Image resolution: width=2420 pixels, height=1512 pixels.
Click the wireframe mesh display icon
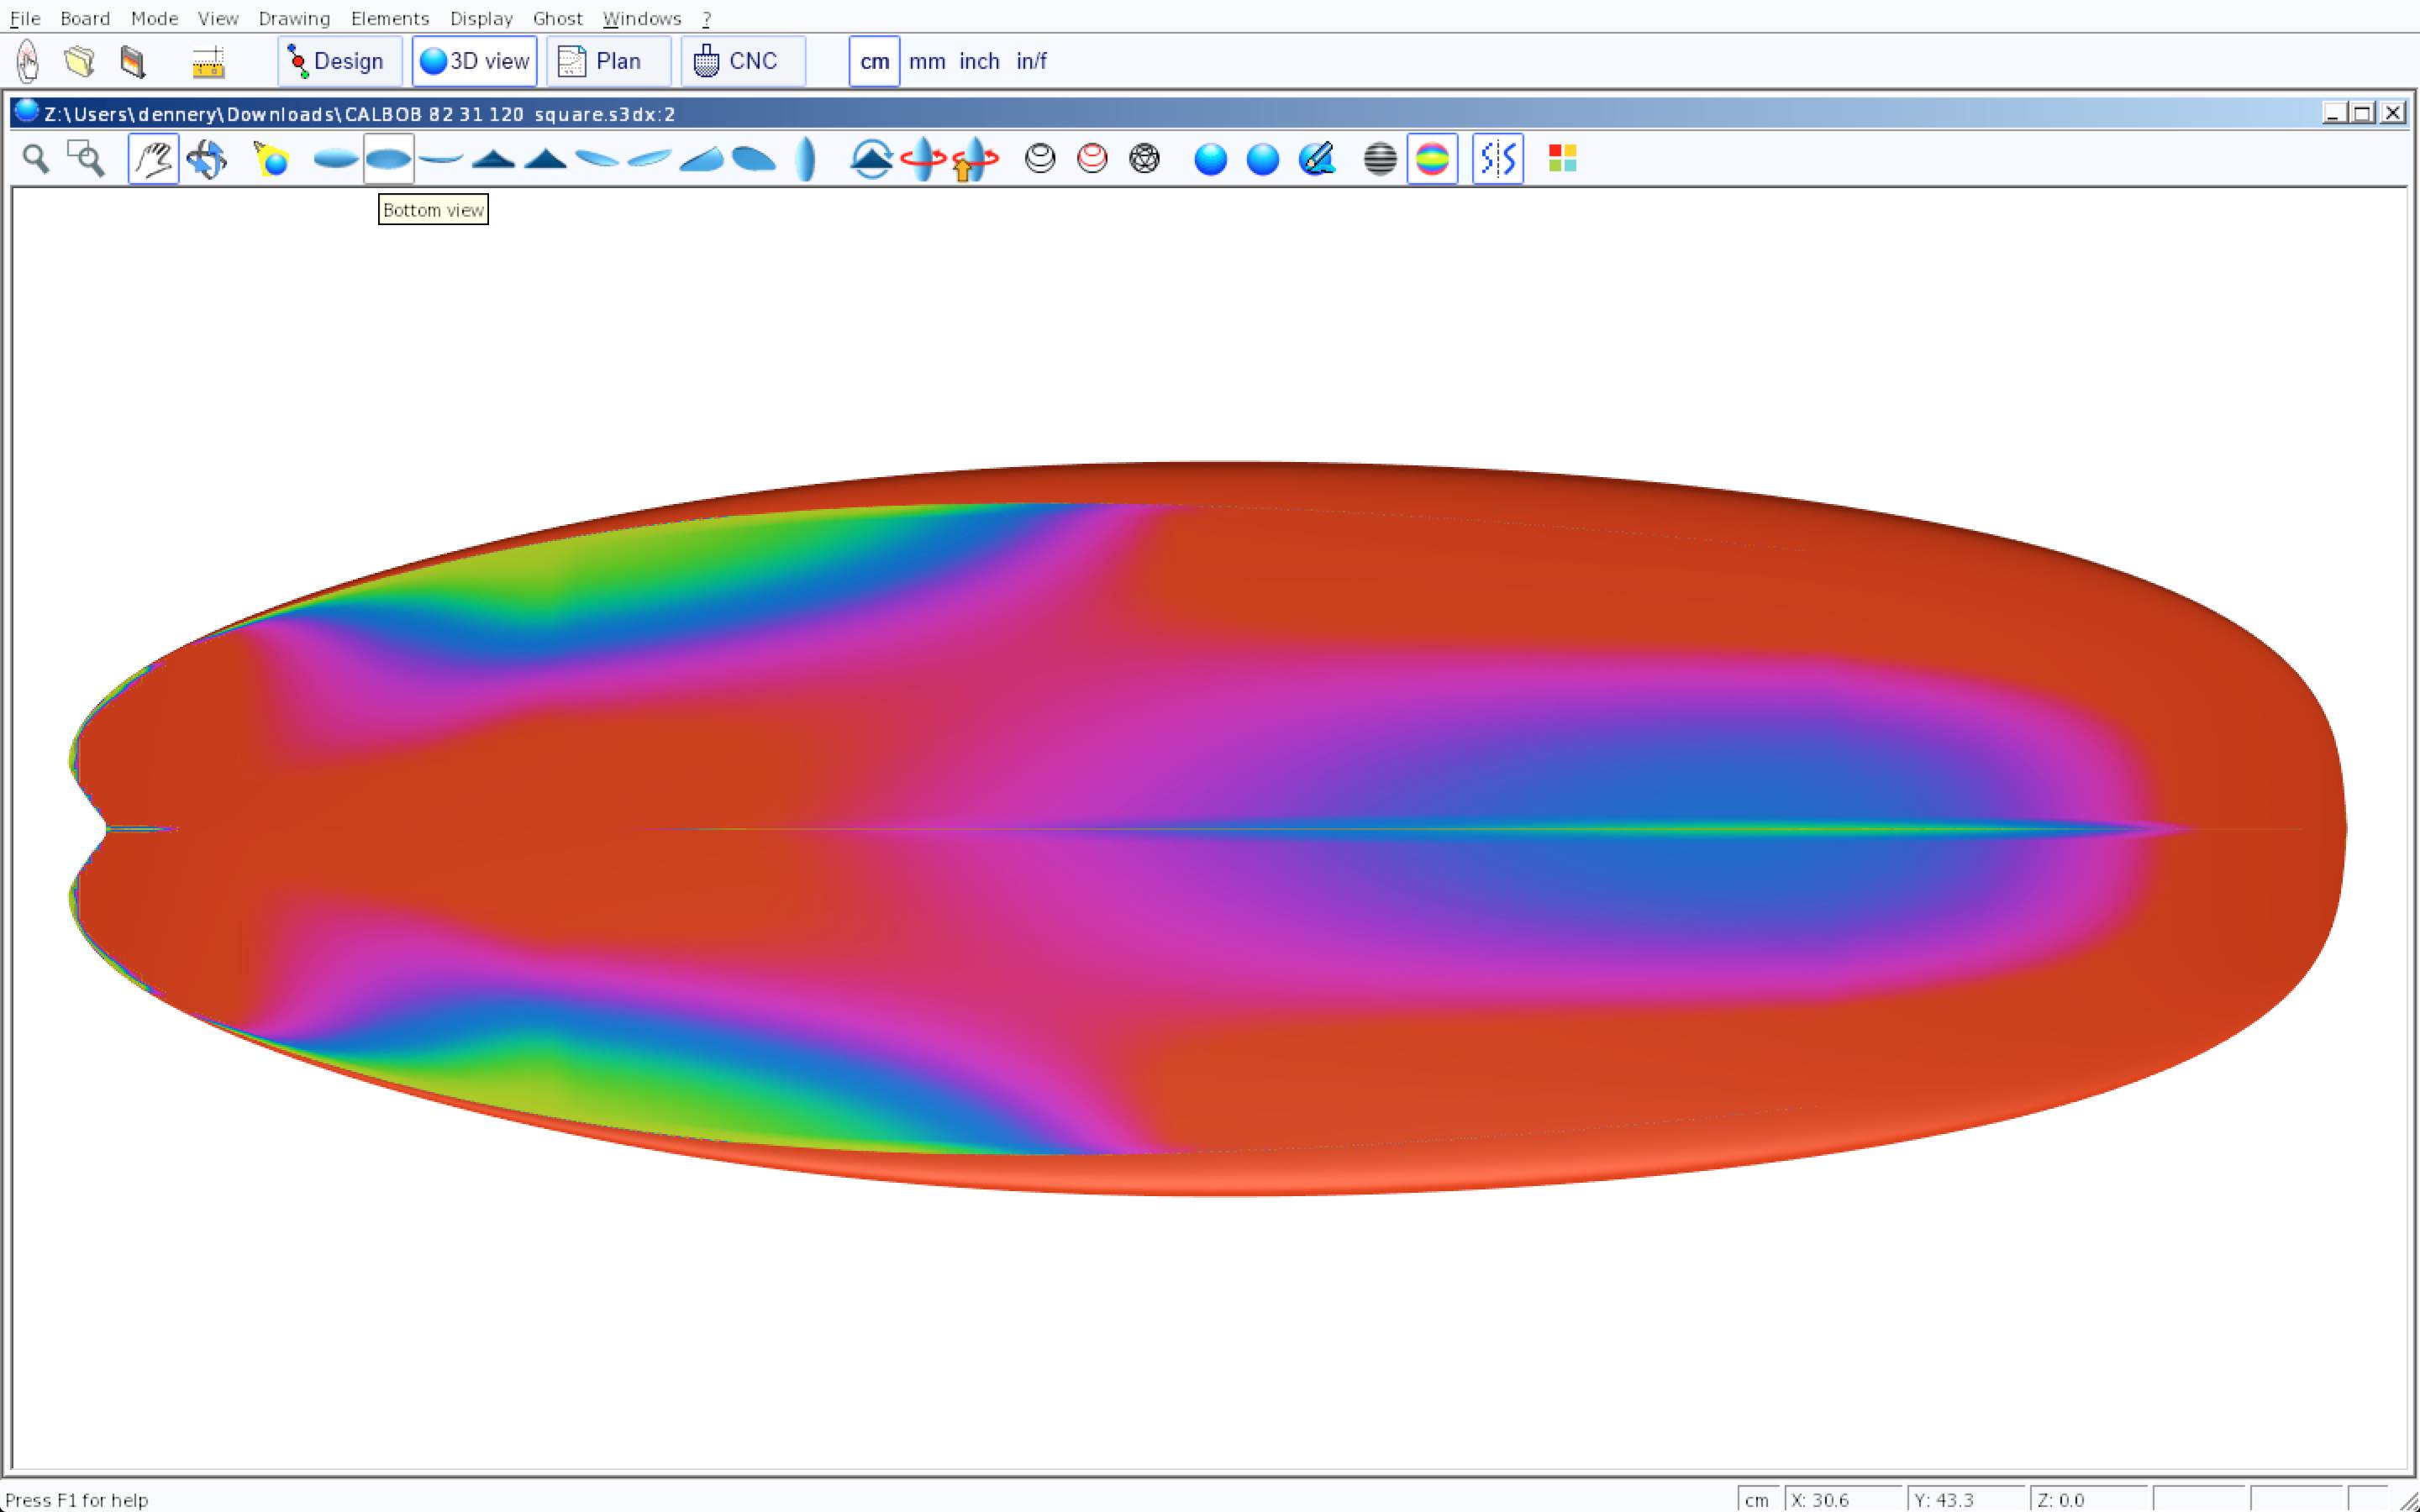point(1144,159)
